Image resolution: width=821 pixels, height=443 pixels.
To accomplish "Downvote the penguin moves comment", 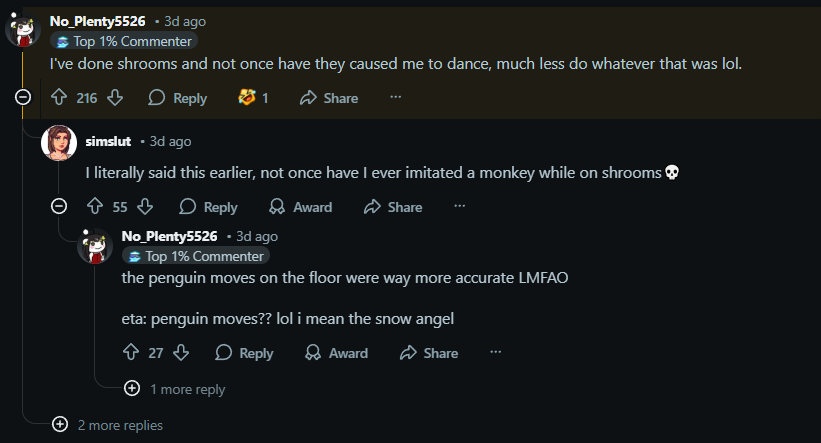I will [181, 353].
